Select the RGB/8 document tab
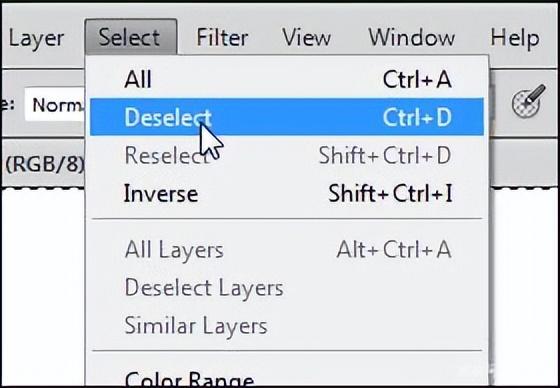 [x=45, y=165]
